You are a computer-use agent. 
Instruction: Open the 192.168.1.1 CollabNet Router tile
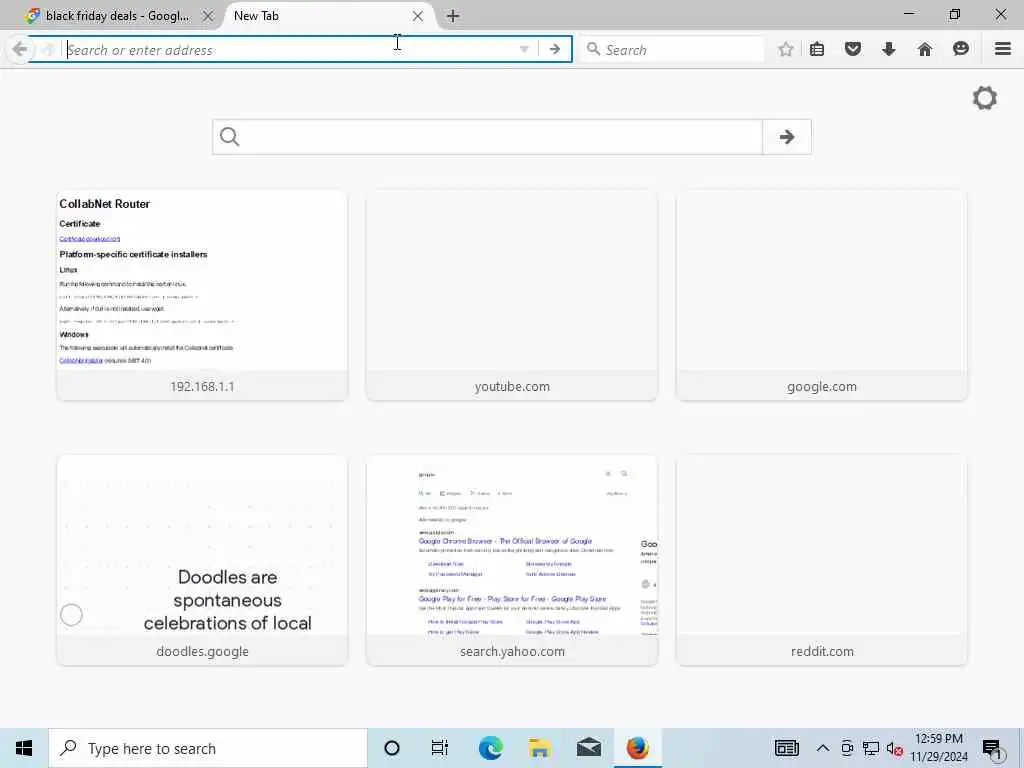(202, 295)
